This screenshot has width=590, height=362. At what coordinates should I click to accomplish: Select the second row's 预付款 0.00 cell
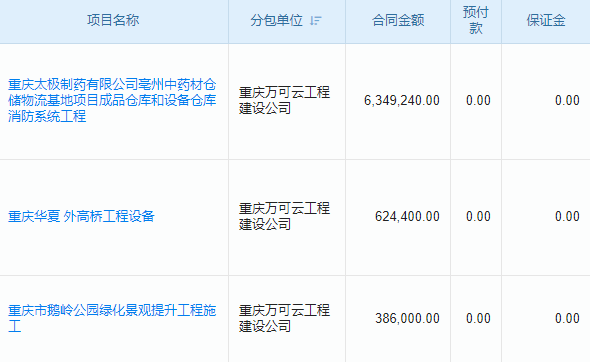[478, 216]
